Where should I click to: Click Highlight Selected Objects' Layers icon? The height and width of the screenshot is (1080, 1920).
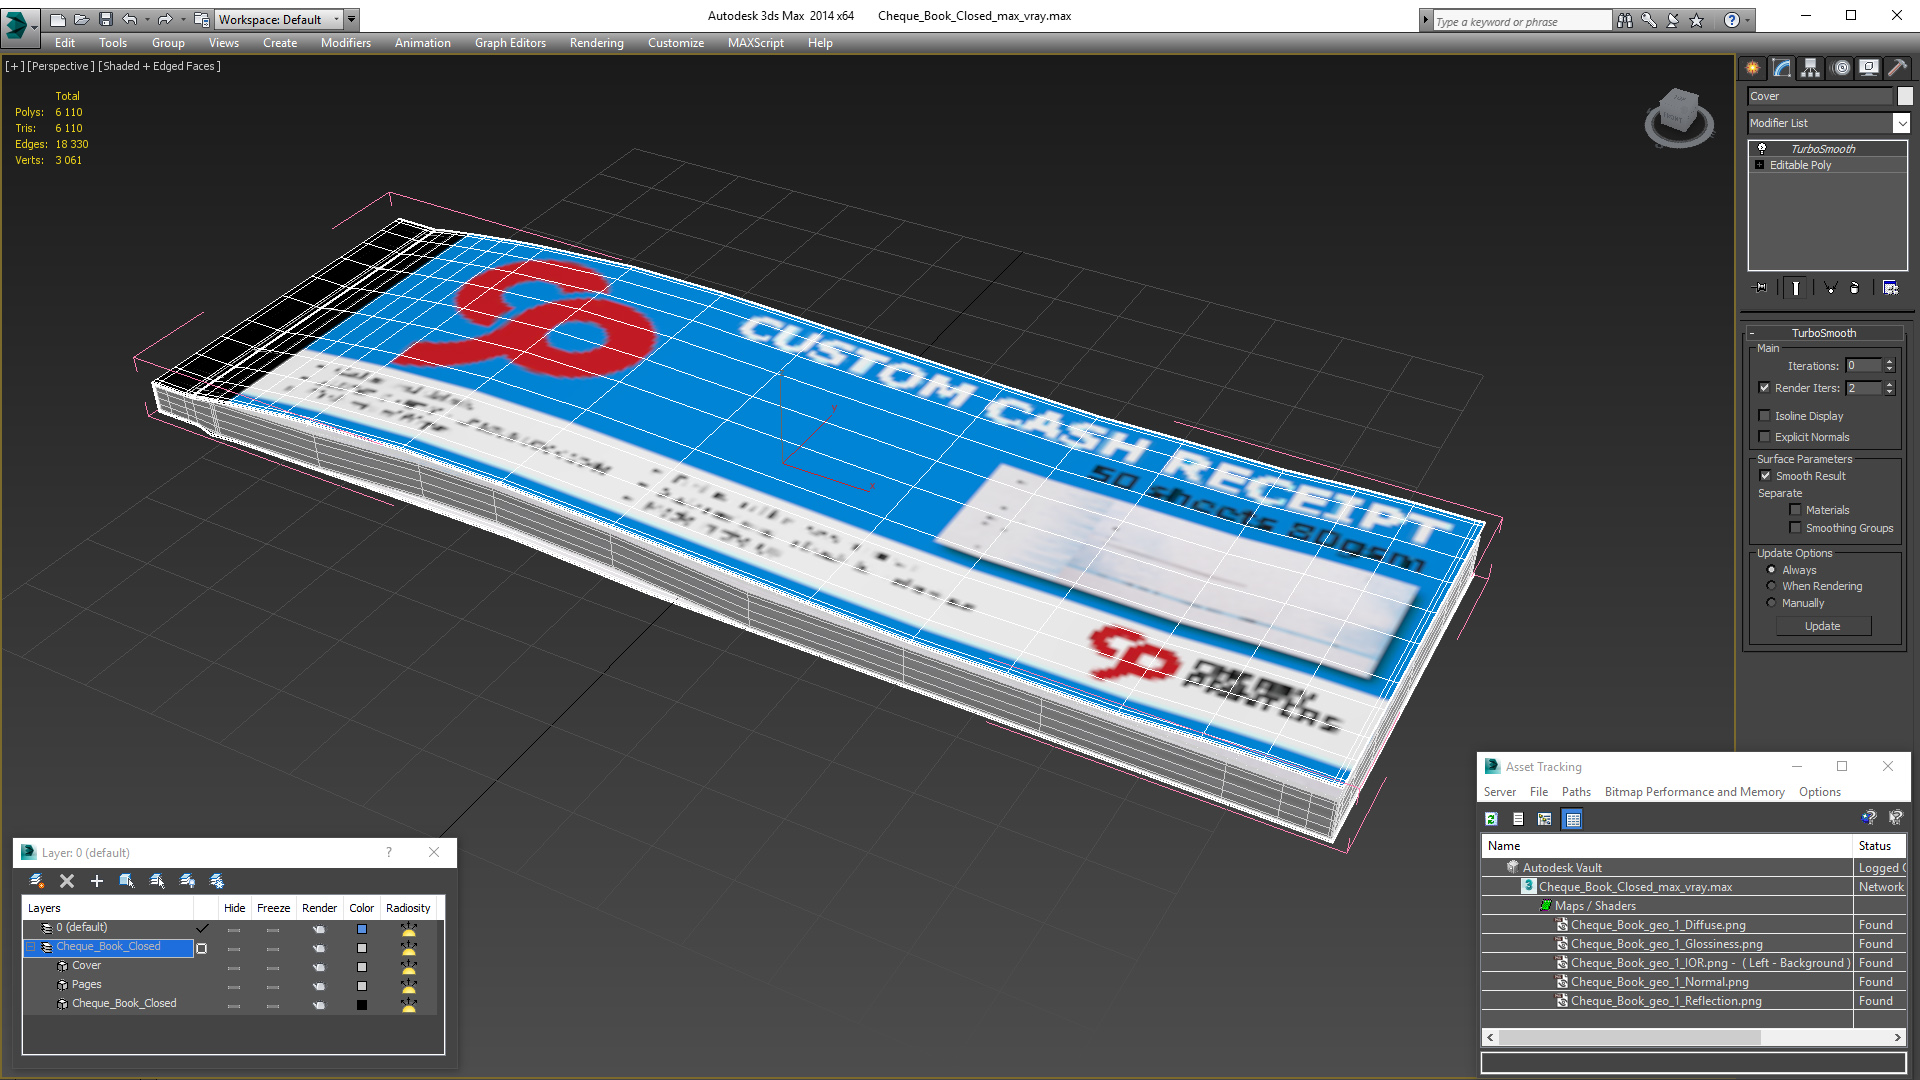coord(157,881)
